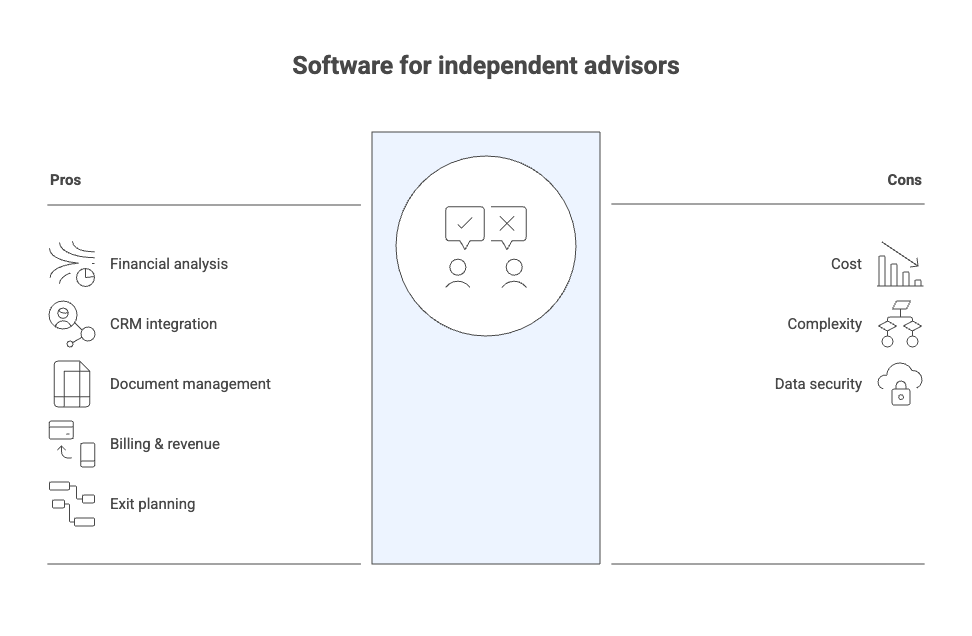Expand the Cons section header
The image size is (972, 636).
[904, 180]
